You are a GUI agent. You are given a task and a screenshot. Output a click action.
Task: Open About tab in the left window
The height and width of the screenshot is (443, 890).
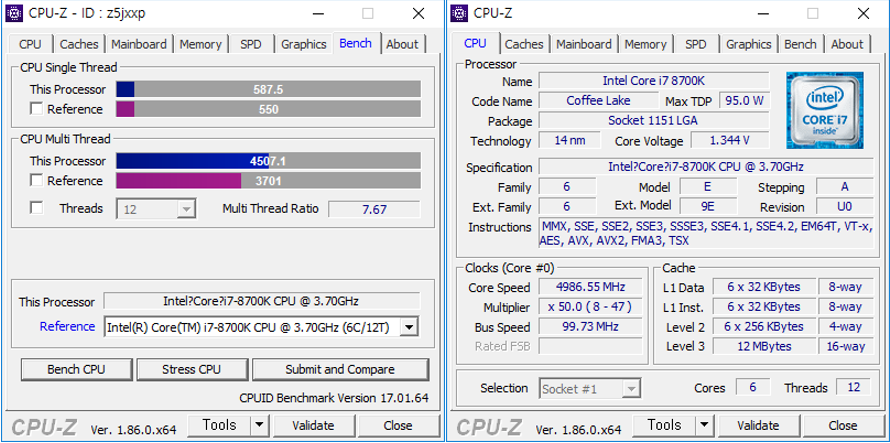tap(402, 44)
